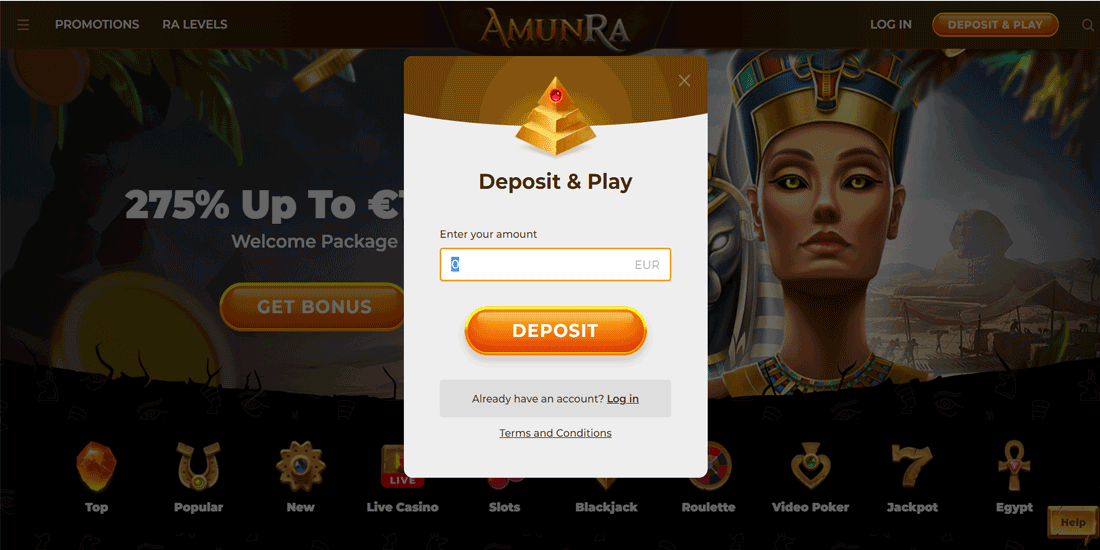This screenshot has width=1100, height=550.
Task: Open the hamburger menu icon
Action: click(x=23, y=25)
